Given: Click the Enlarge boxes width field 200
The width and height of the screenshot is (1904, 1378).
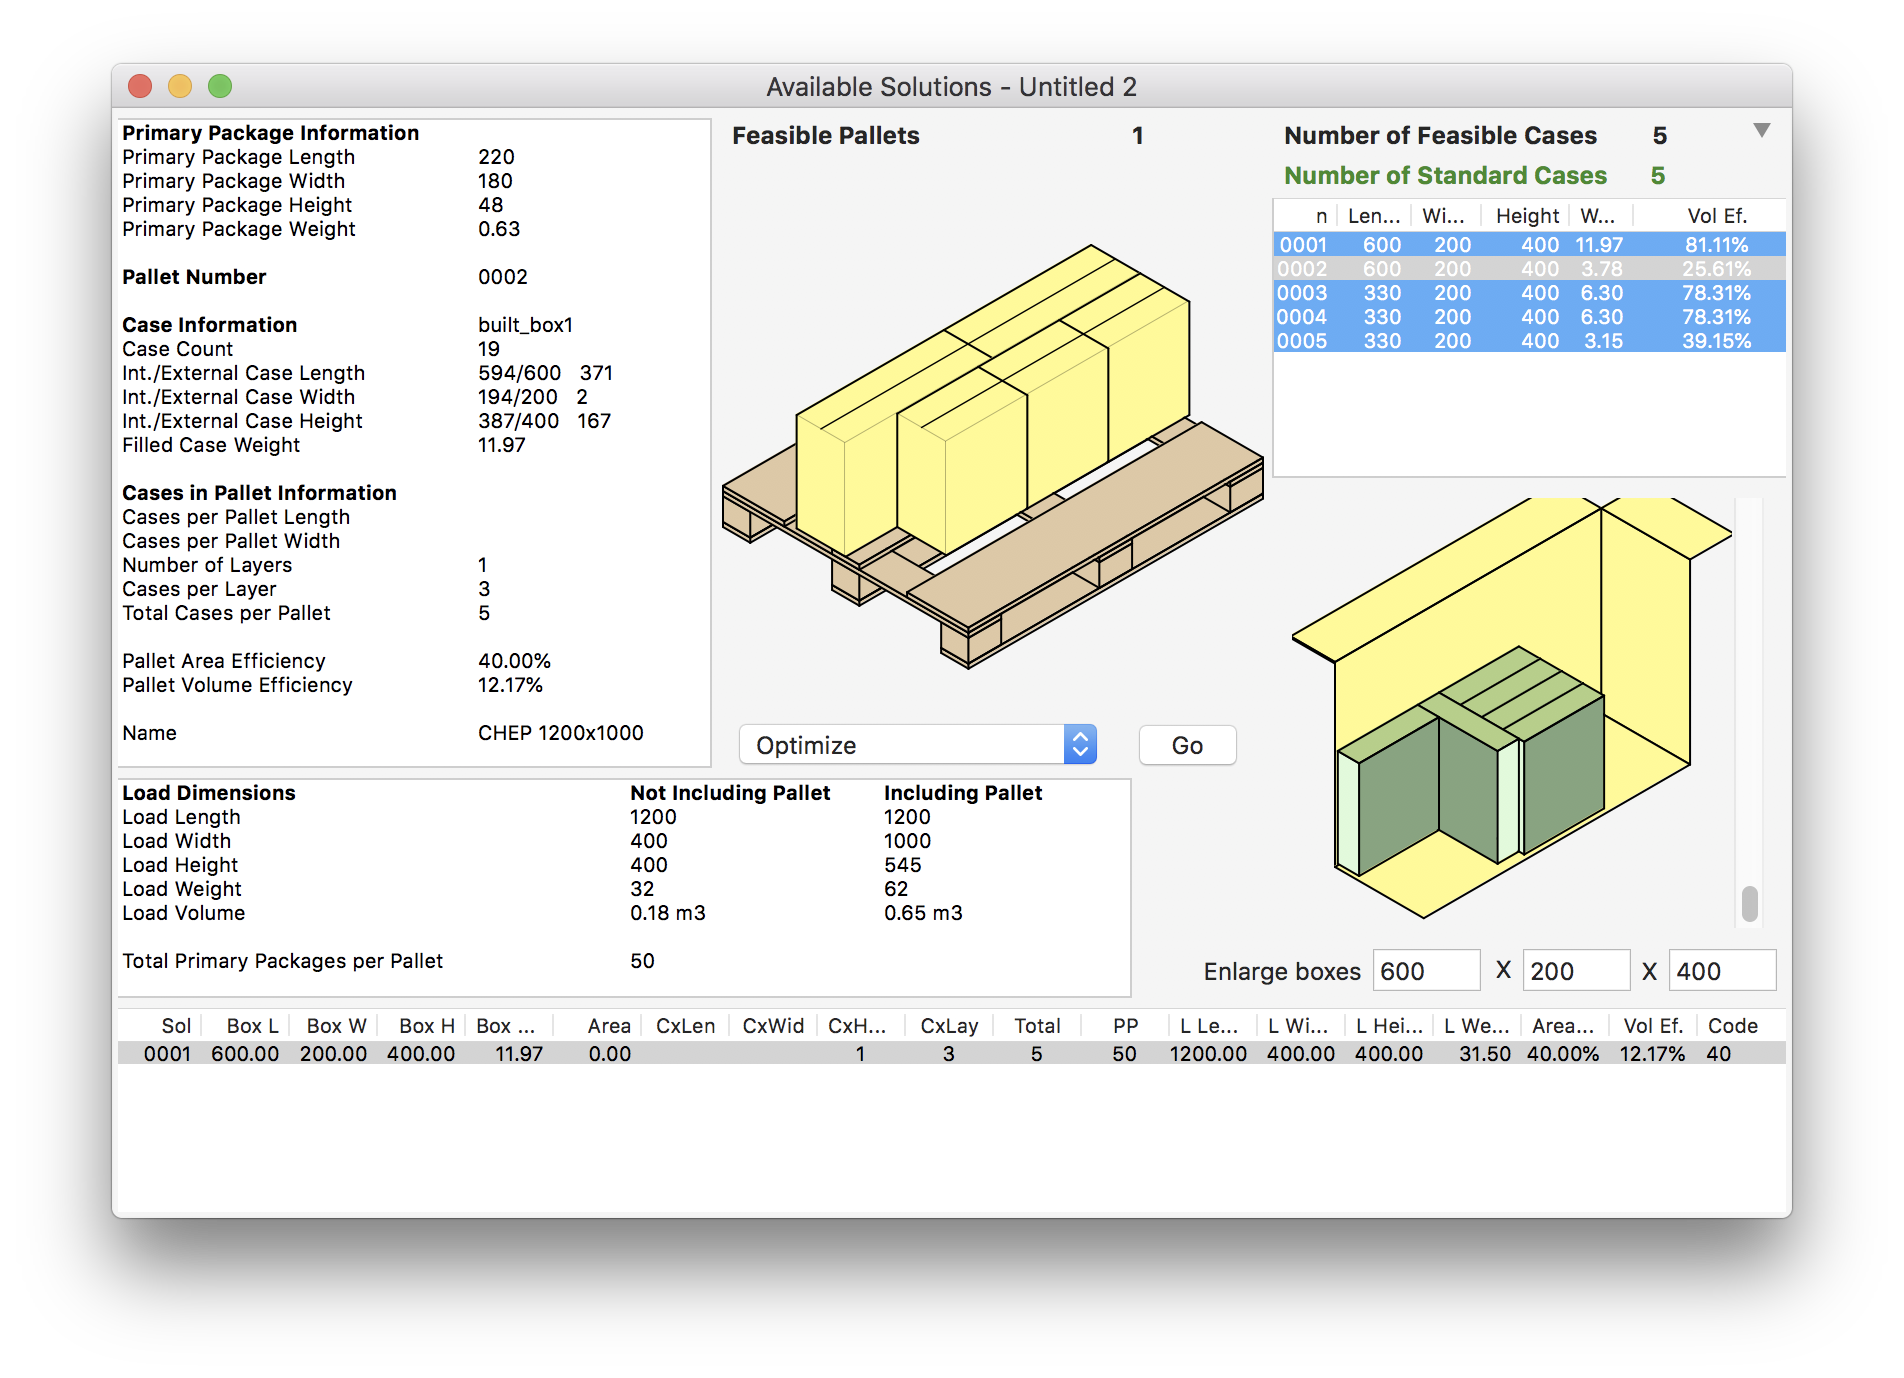Looking at the screenshot, I should coord(1576,971).
